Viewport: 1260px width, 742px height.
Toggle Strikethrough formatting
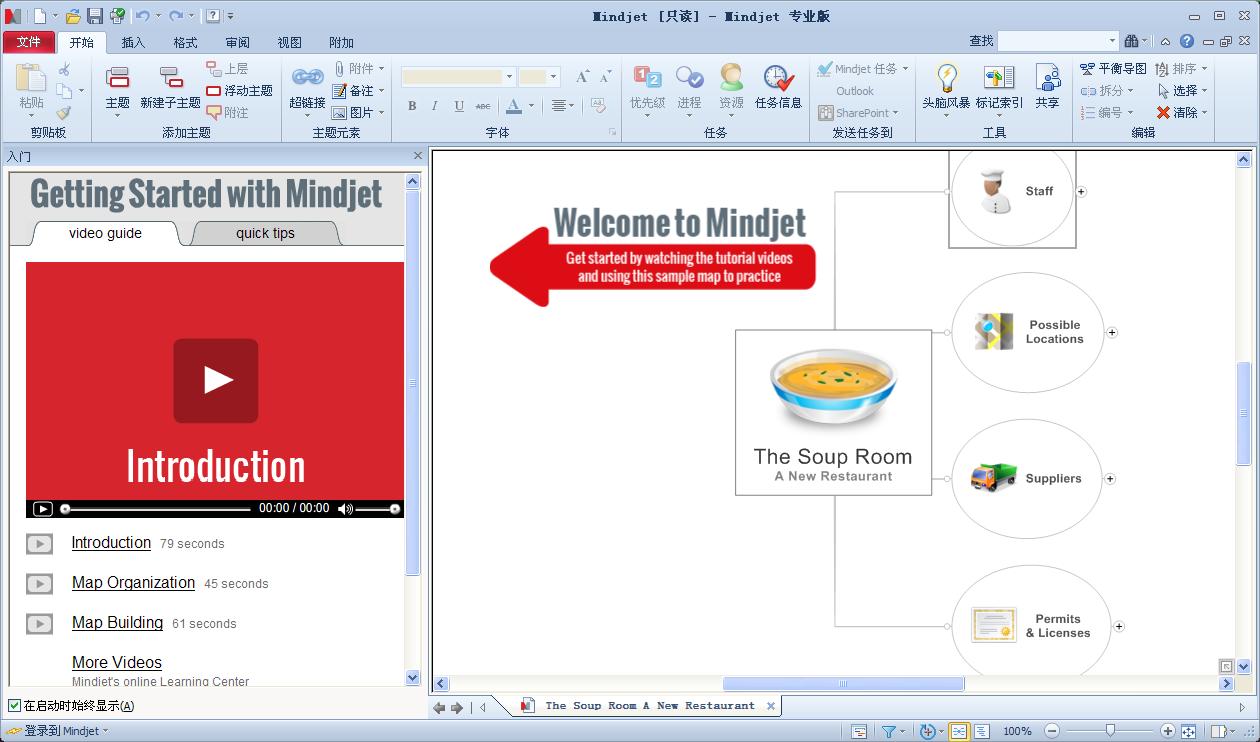coord(483,106)
